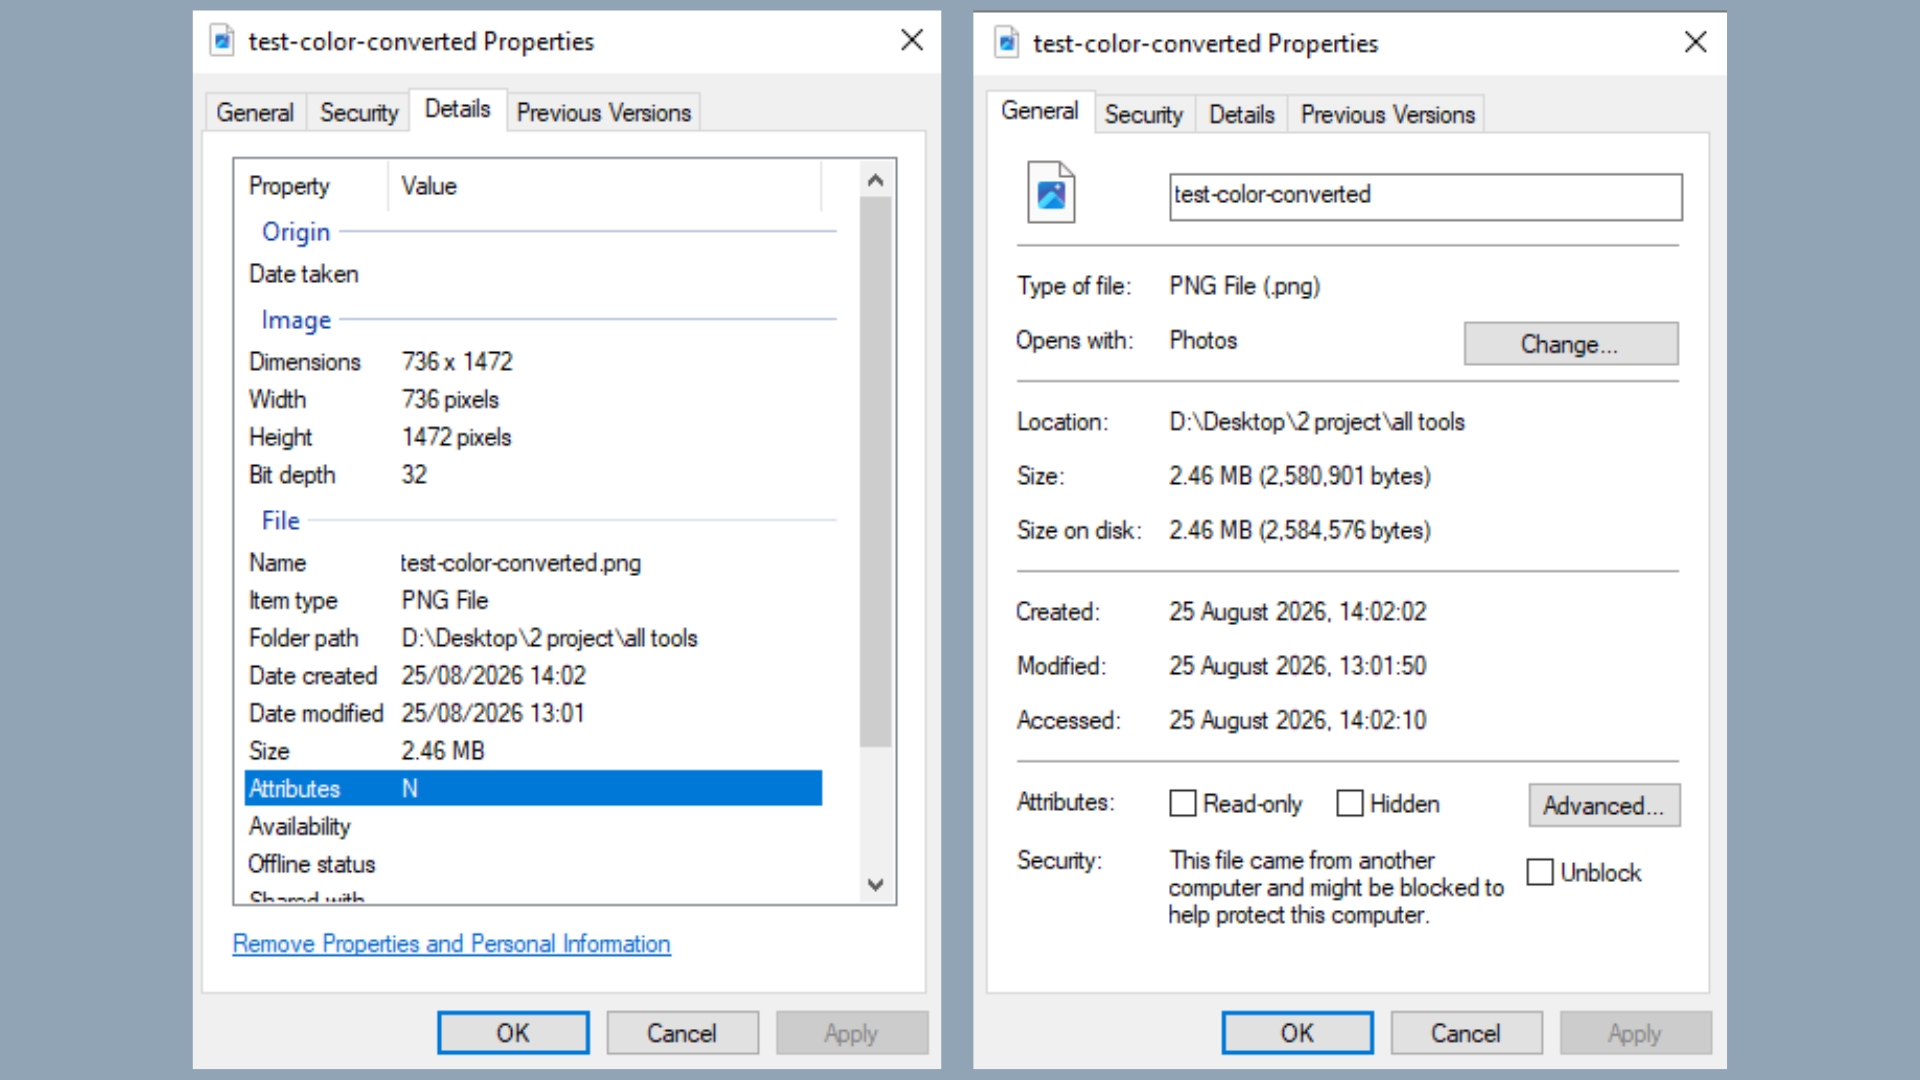Click the Property column header
The image size is (1920, 1080).
tap(312, 186)
